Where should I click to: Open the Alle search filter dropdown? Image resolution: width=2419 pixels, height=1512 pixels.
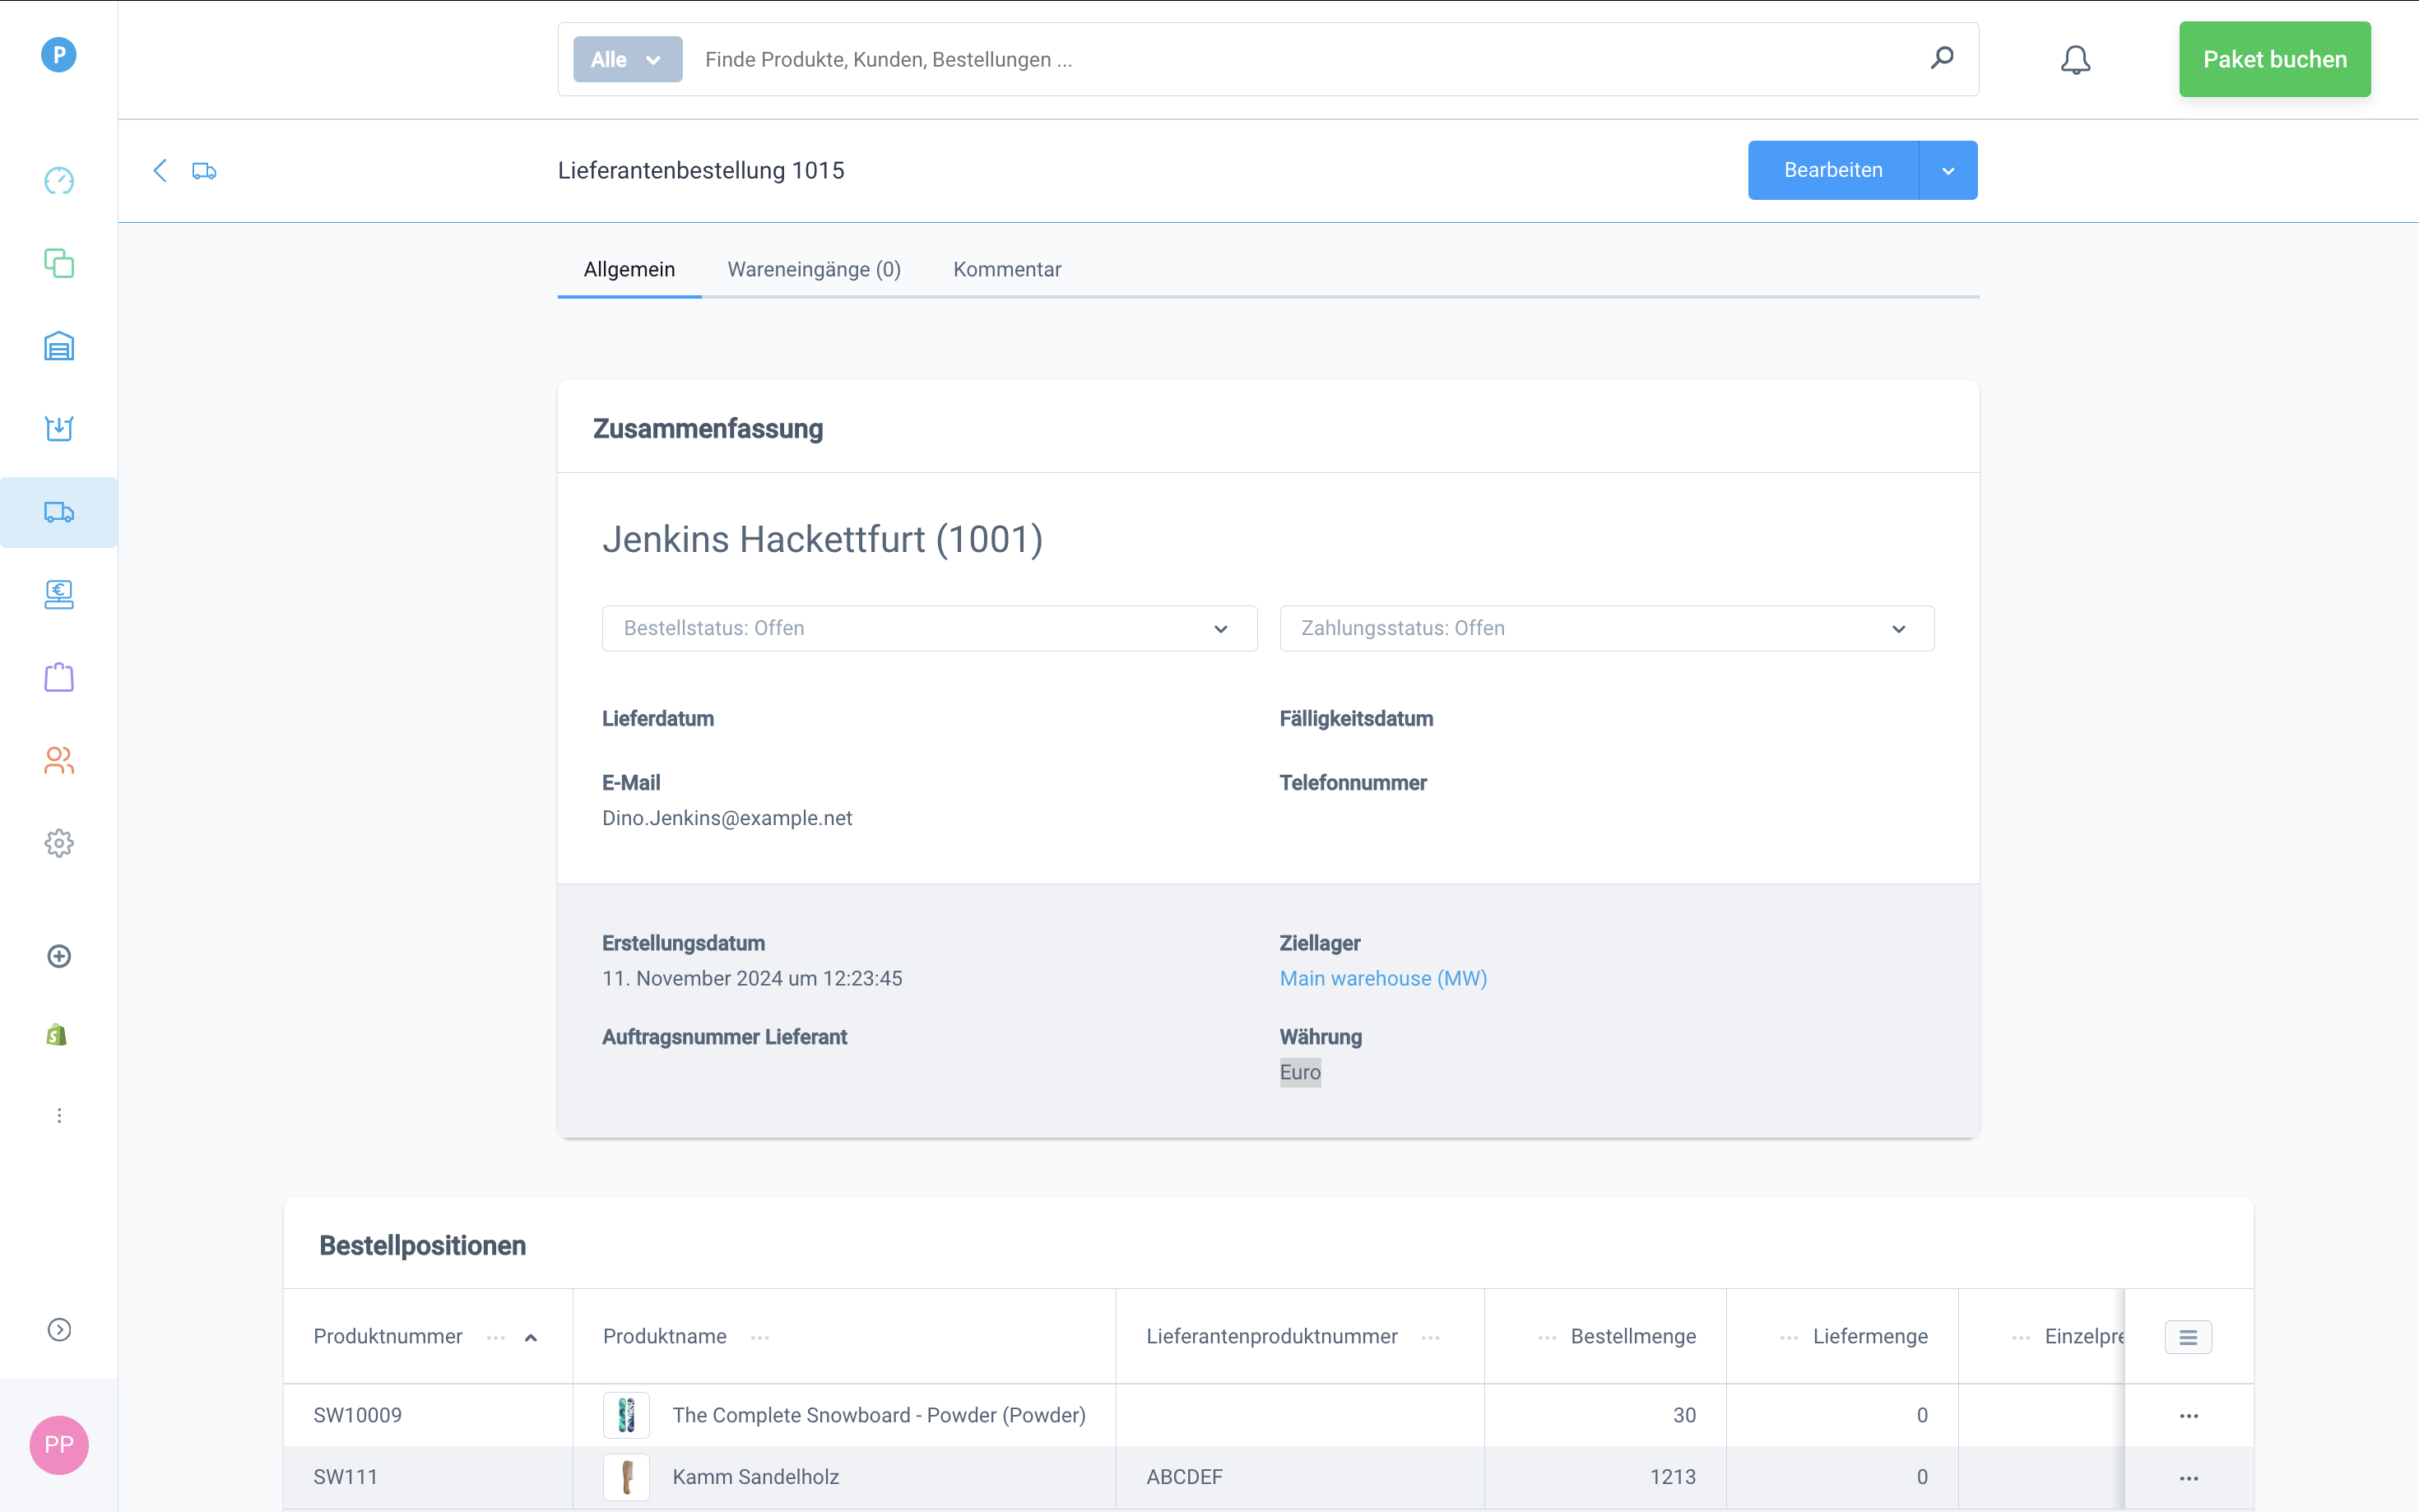click(627, 60)
